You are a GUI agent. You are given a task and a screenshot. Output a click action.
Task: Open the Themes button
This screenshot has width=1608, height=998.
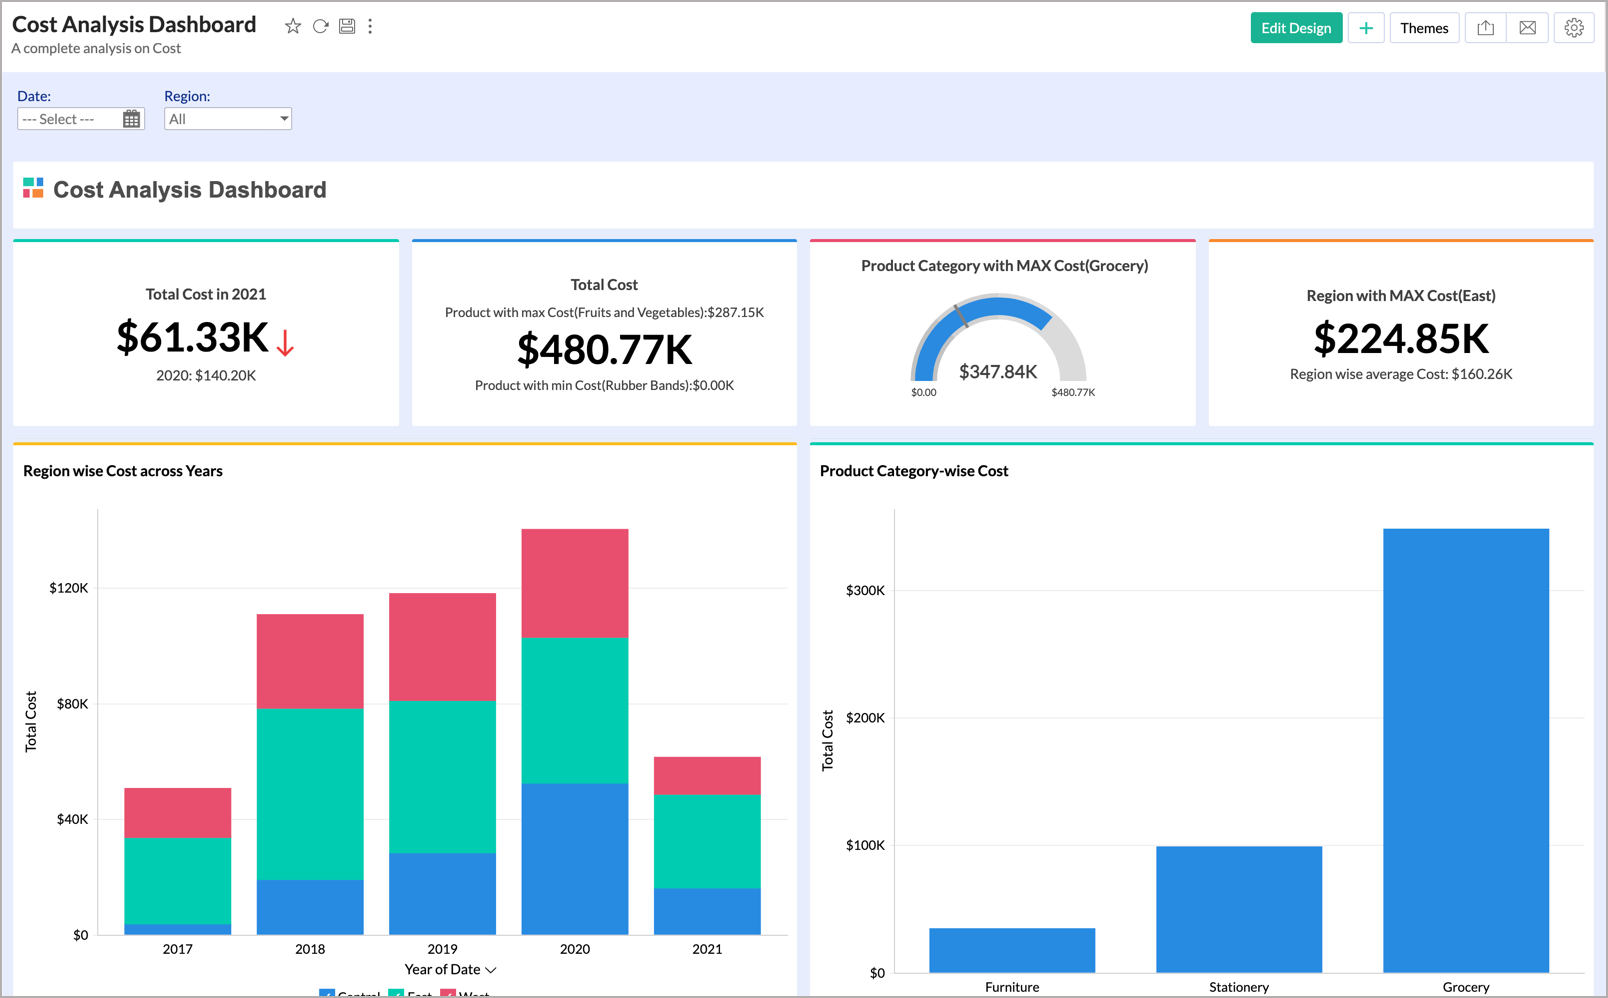click(1423, 28)
